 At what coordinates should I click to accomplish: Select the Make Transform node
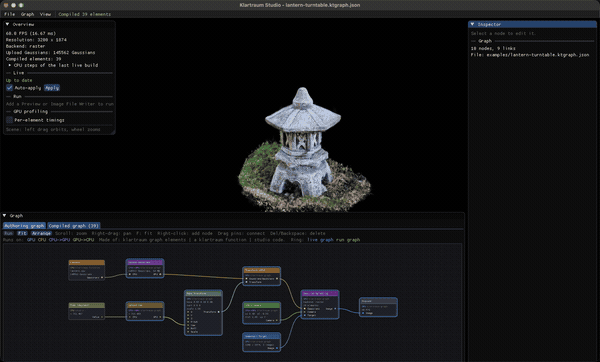(203, 313)
